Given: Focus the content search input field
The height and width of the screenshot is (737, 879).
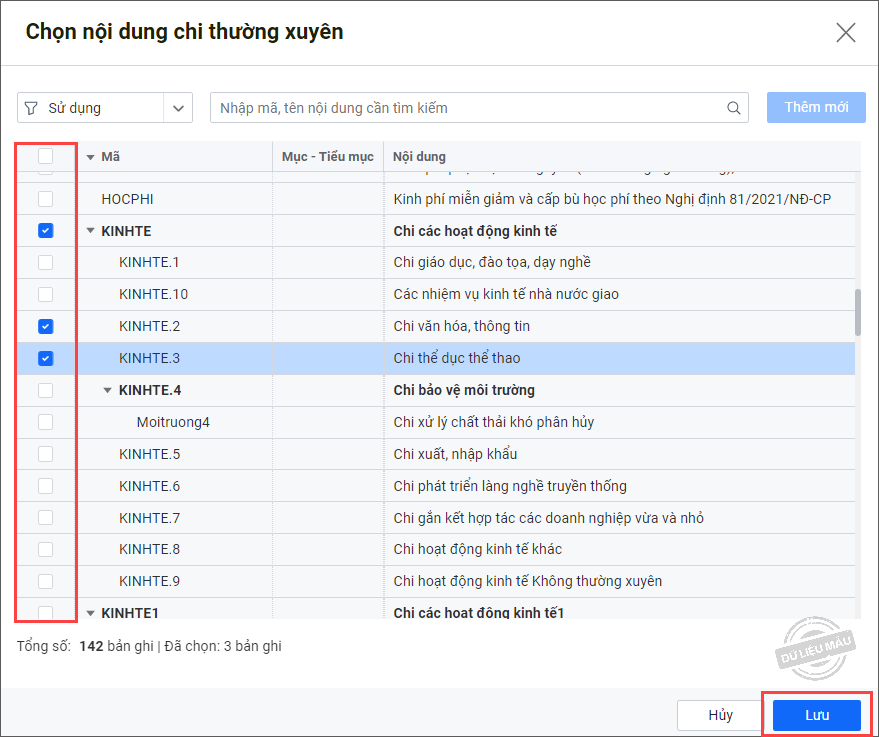Looking at the screenshot, I should coord(465,108).
